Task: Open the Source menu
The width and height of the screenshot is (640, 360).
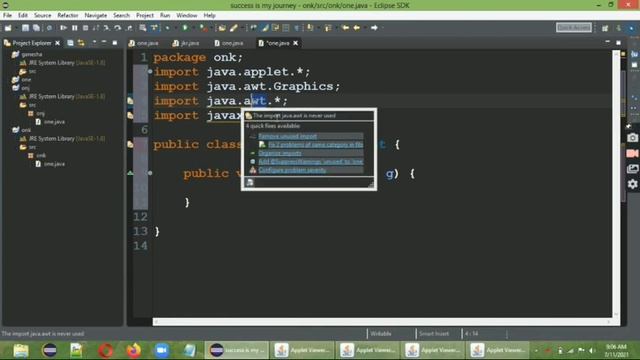Action: (42, 15)
